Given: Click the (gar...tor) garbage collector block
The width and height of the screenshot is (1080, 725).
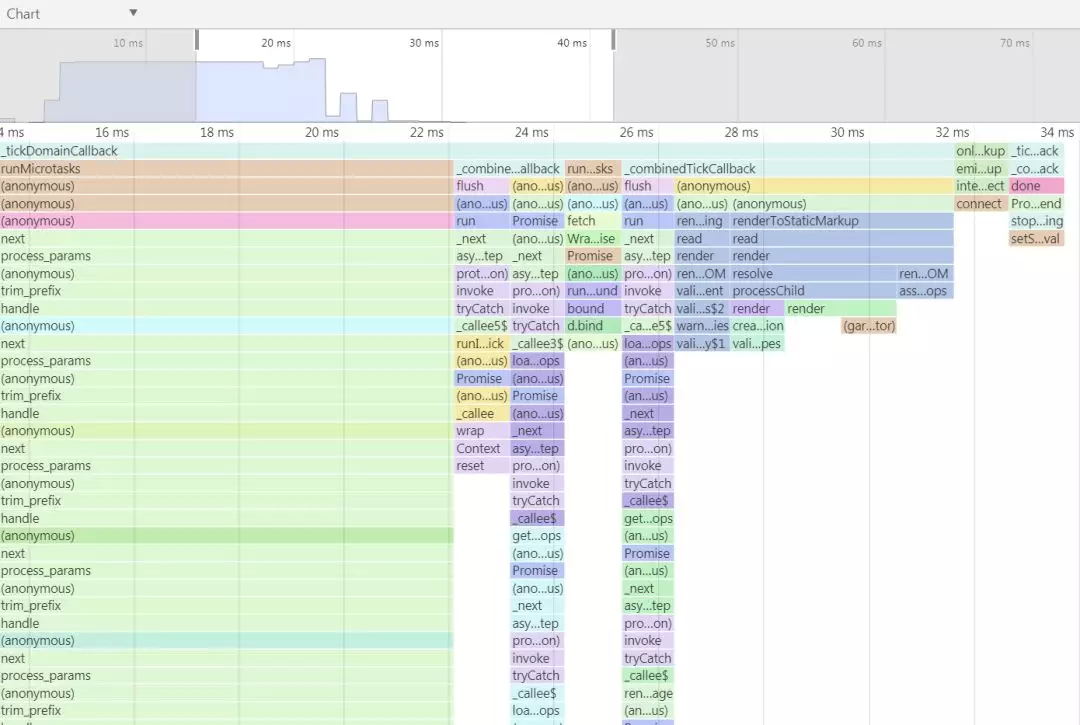Looking at the screenshot, I should pyautogui.click(x=869, y=326).
